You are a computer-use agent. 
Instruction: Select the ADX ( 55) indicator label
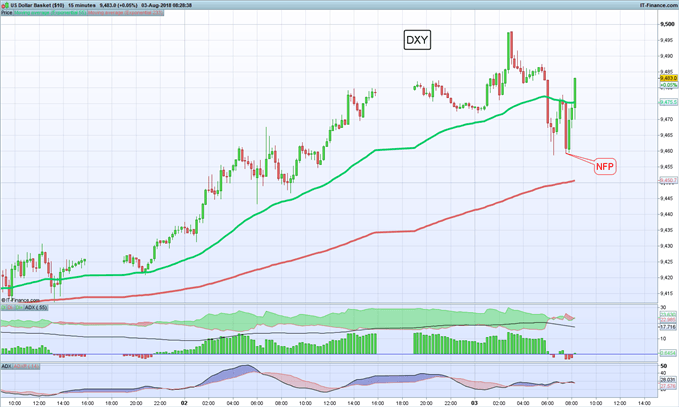[x=36, y=307]
